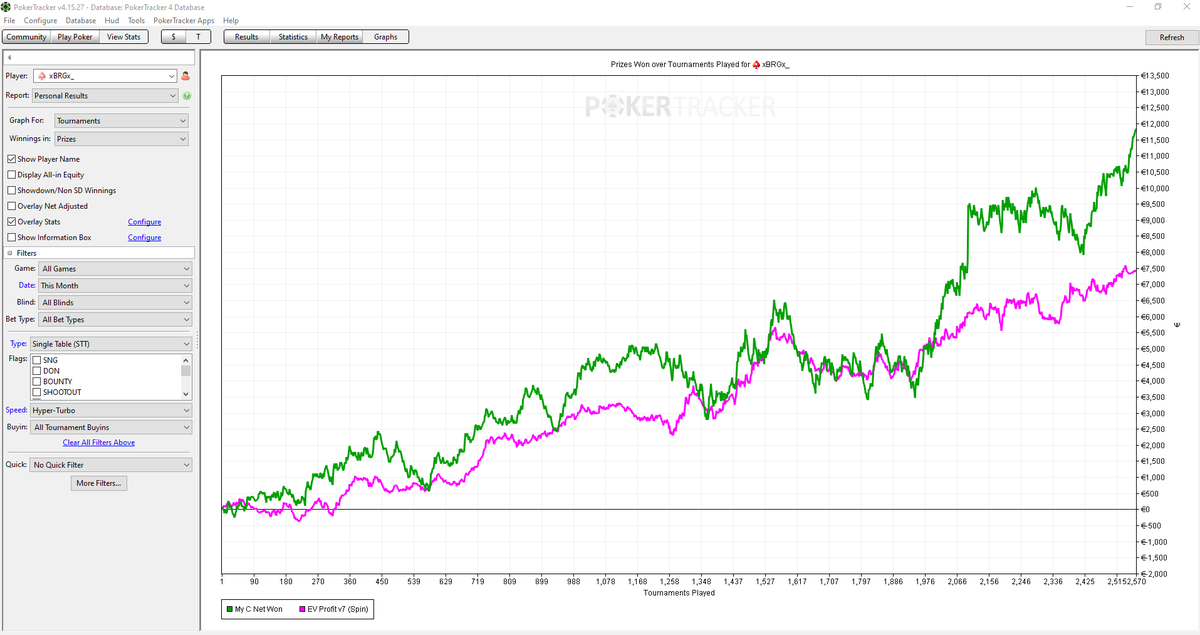Screen dimensions: 1200x635
Task: Tick the SNG flag checkbox
Action: click(x=37, y=360)
